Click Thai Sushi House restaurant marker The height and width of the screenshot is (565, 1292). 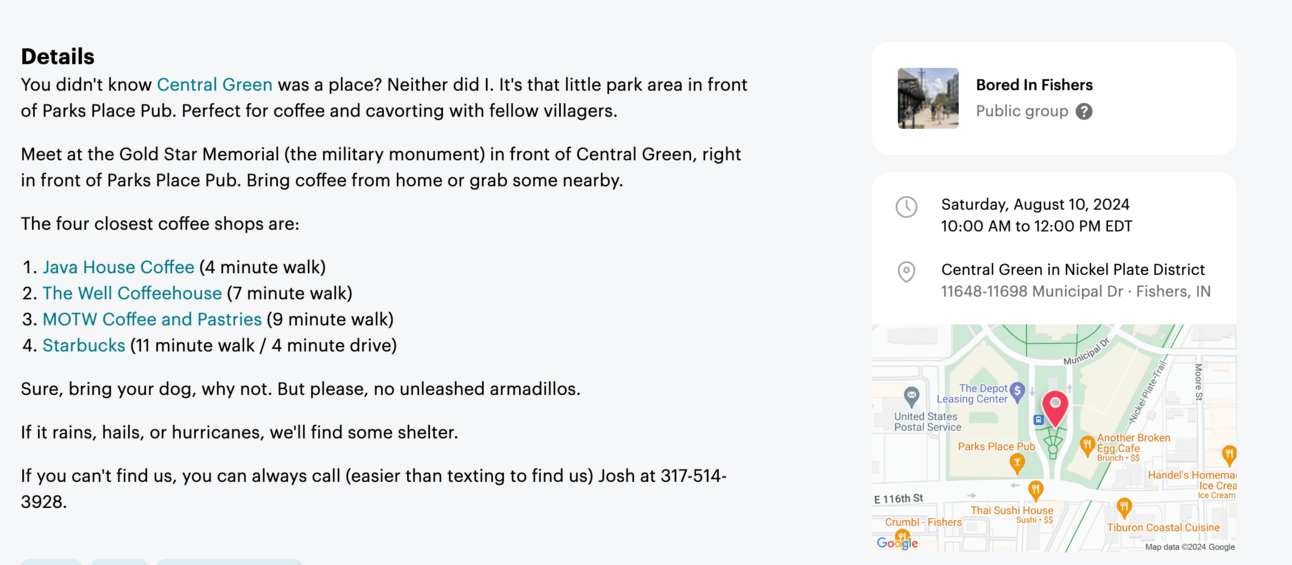[1036, 490]
